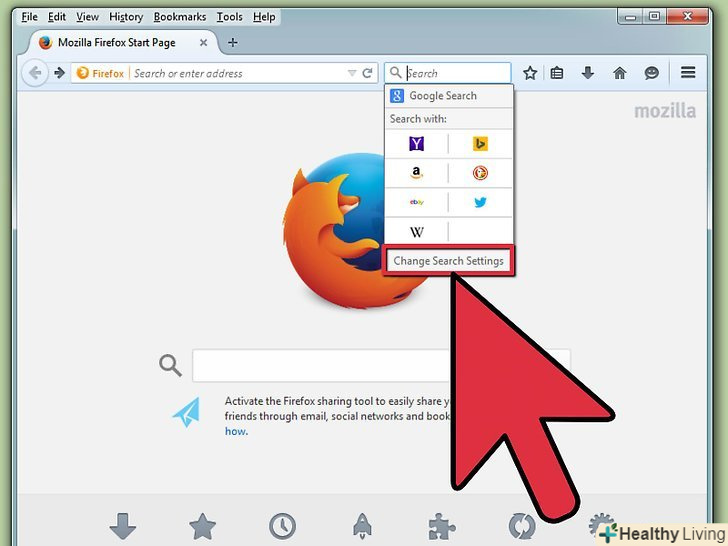Bookmark this page with star icon

click(x=530, y=73)
